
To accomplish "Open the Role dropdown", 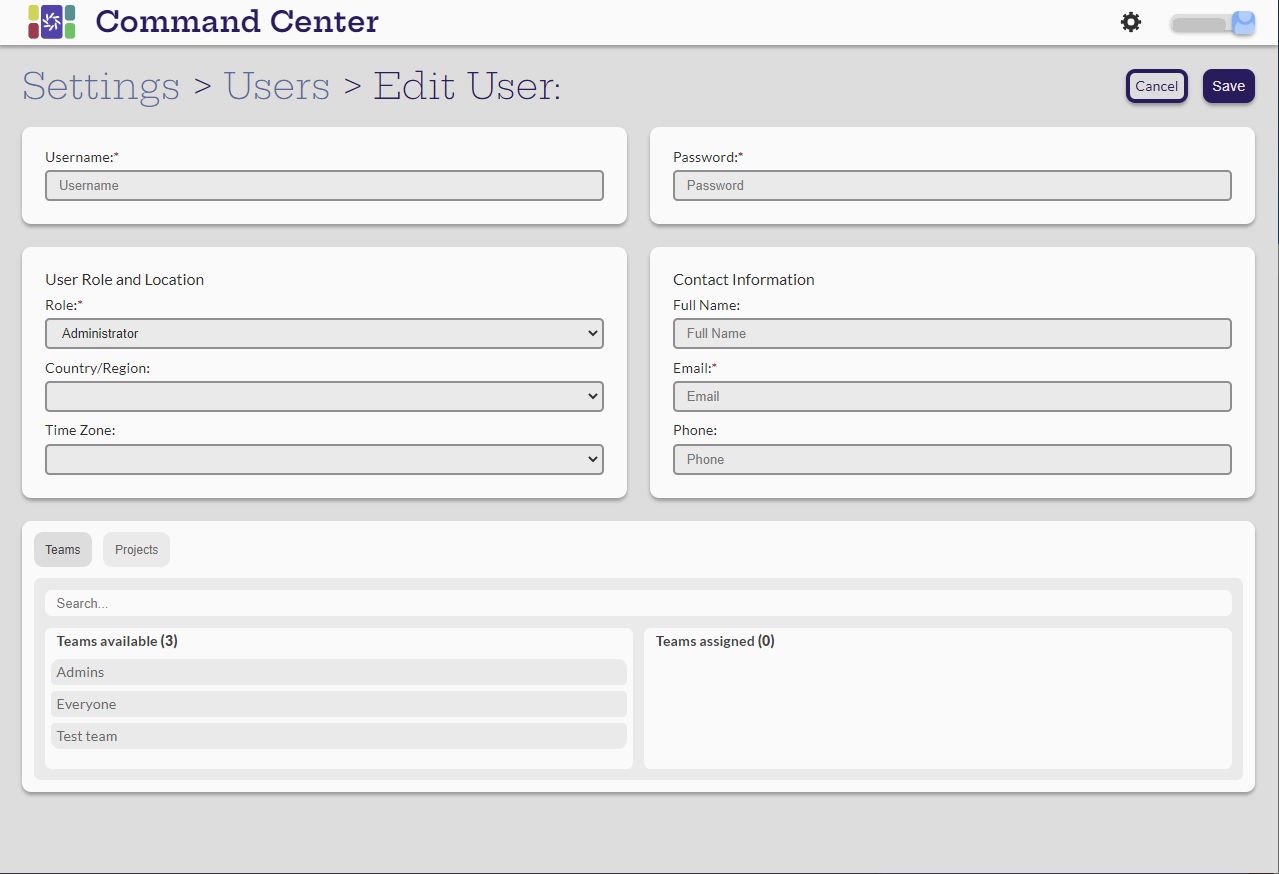I will pos(324,333).
